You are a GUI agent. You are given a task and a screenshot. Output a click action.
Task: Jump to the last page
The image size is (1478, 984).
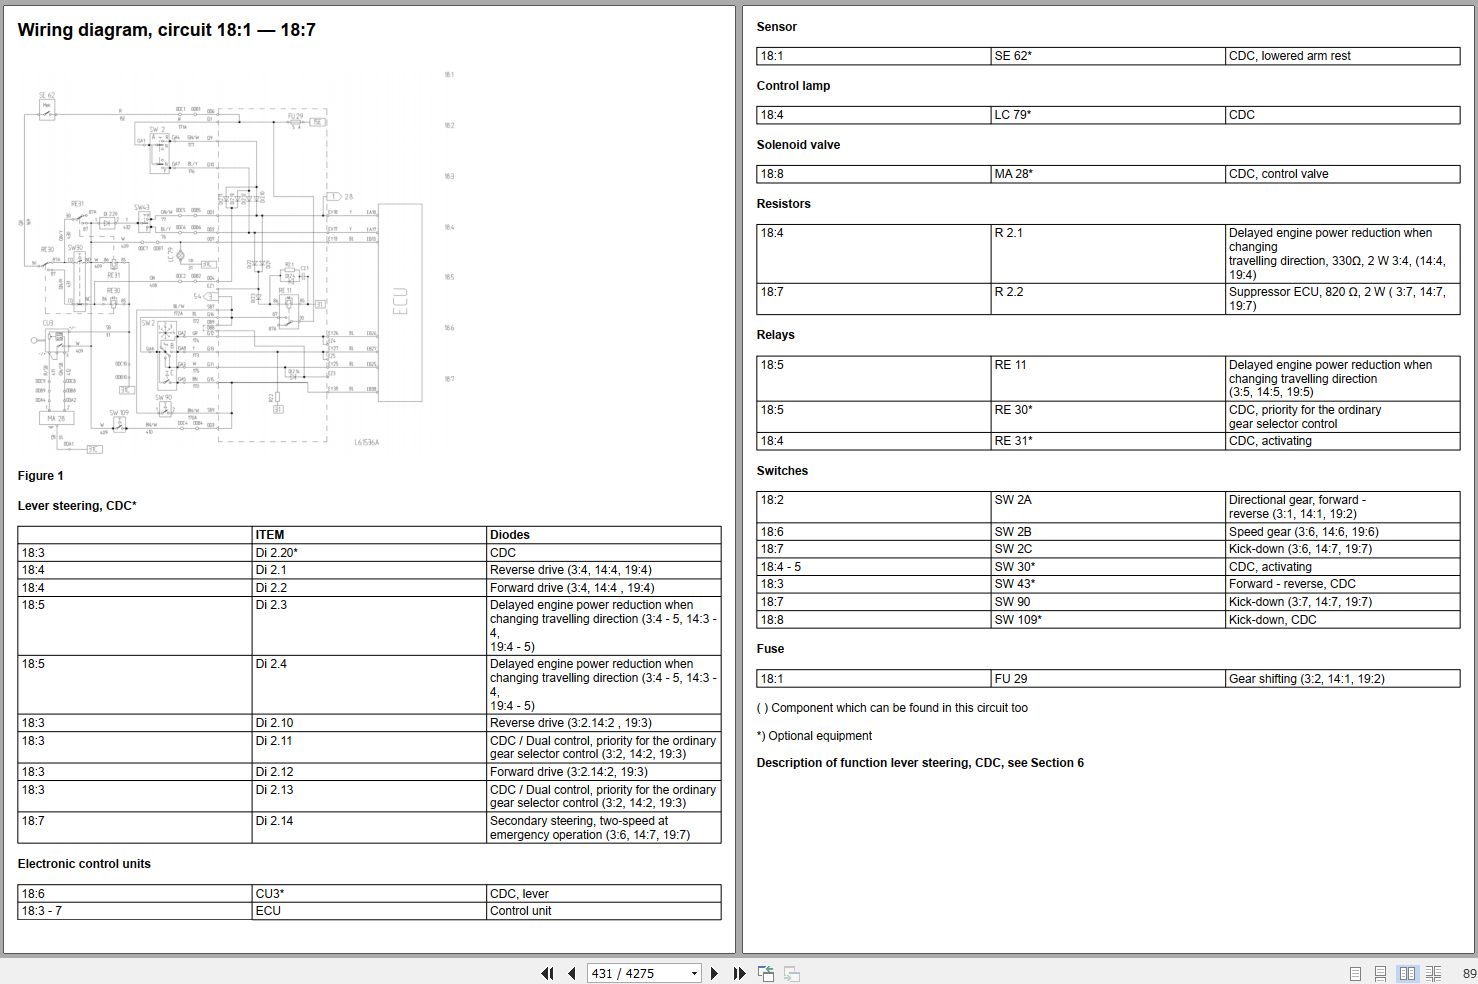coord(739,973)
